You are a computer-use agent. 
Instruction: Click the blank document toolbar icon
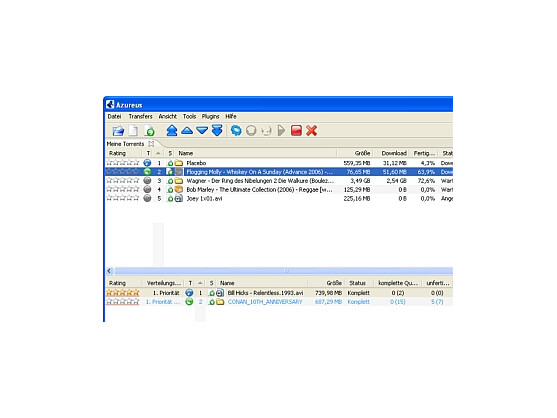click(x=133, y=131)
